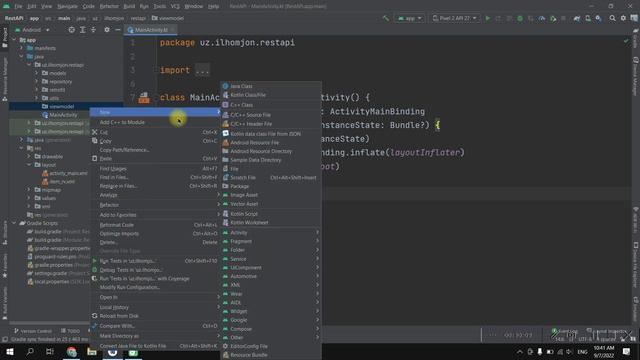Click Android Resource File entry

271,142
